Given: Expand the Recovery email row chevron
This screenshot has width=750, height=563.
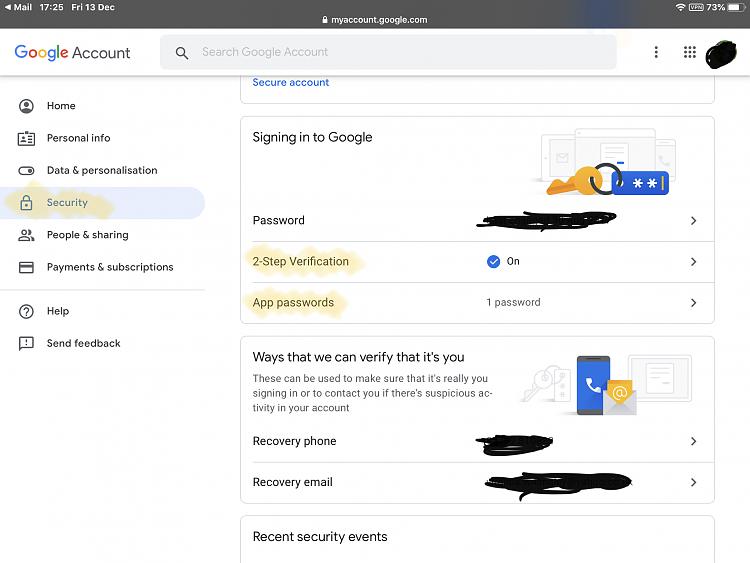Looking at the screenshot, I should pos(693,482).
